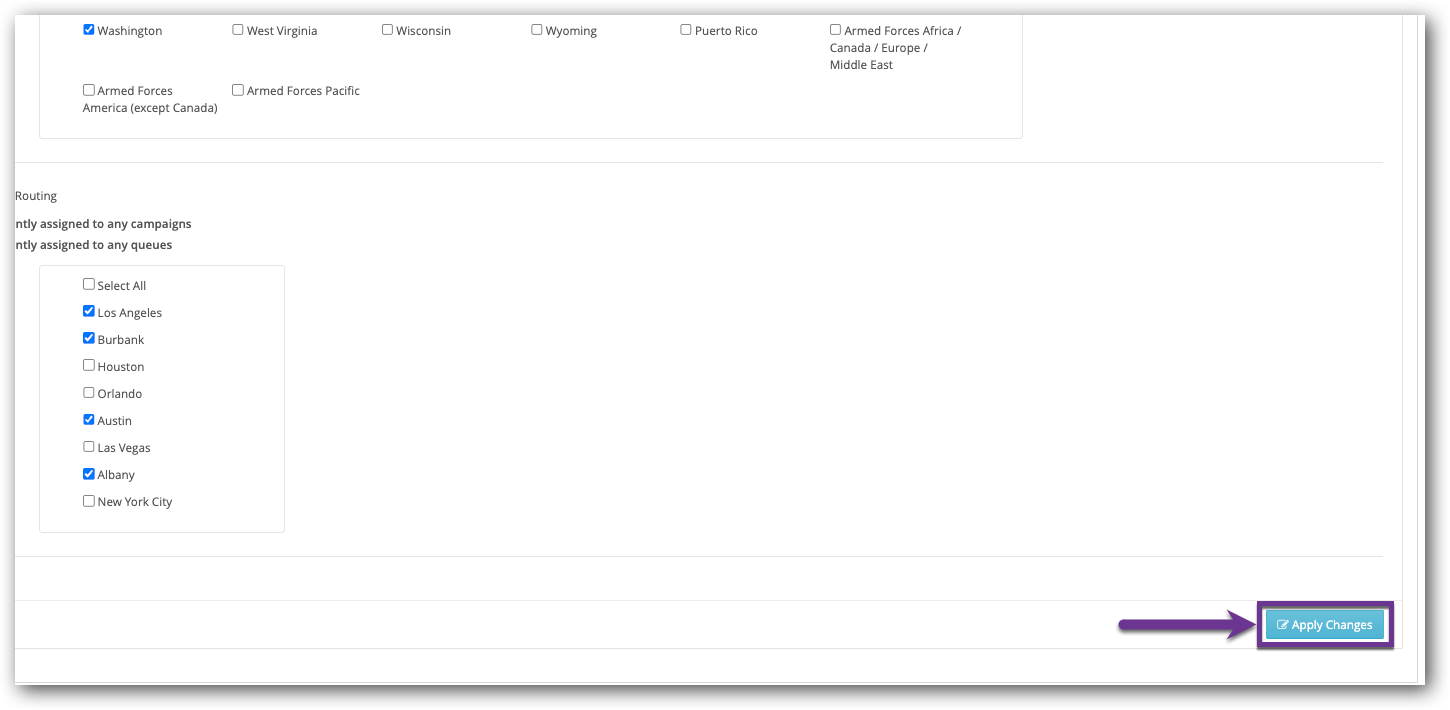Check the Armed Forces Pacific checkbox
This screenshot has width=1450, height=710.
tap(238, 89)
